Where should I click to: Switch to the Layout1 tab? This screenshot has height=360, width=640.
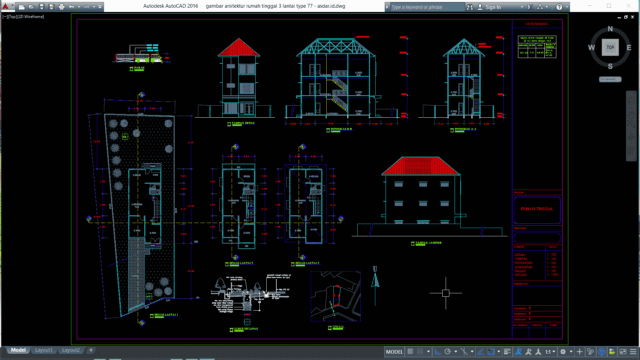coord(44,350)
